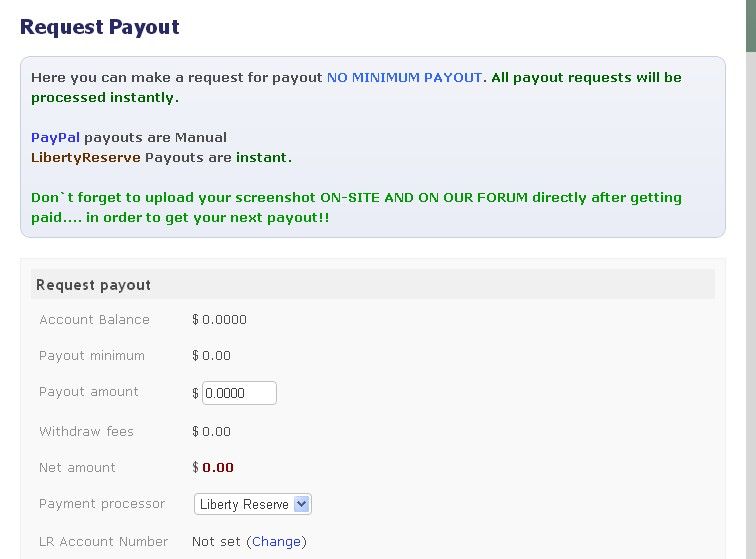Click the blue arrow on Liberty Reserve selector
The width and height of the screenshot is (756, 559).
302,504
